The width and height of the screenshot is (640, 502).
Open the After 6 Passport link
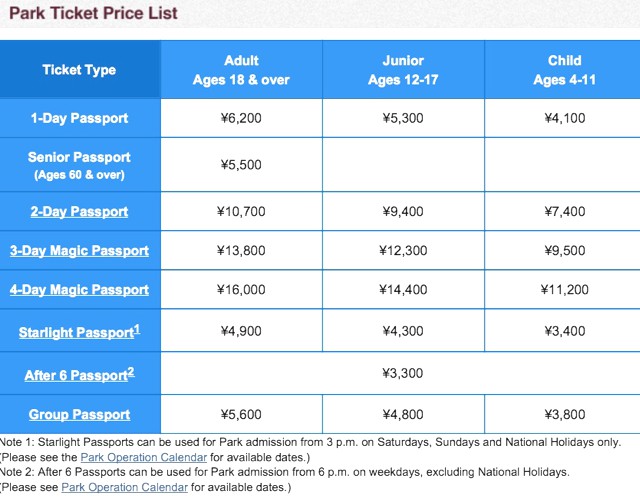coord(79,374)
